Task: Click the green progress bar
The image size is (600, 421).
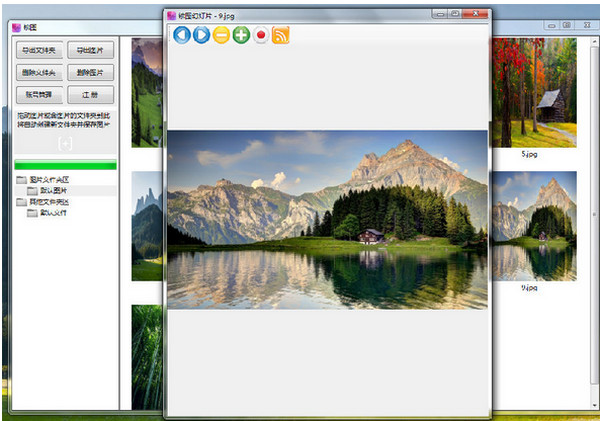Action: click(65, 165)
